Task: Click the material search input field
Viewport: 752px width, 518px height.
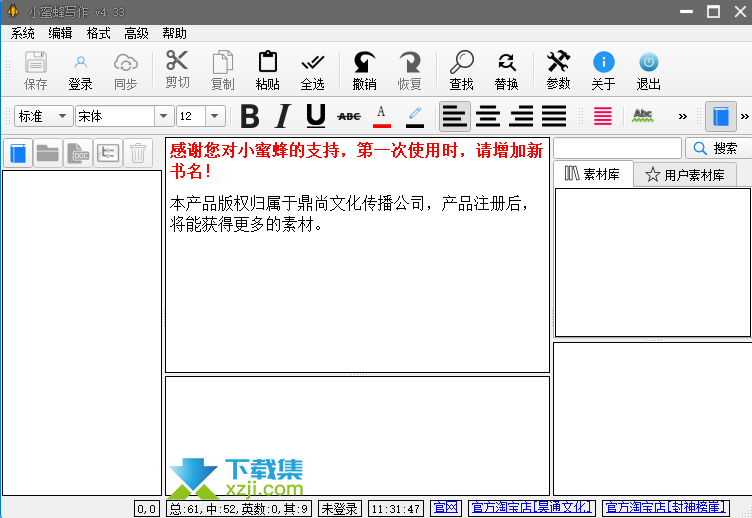Action: coord(617,148)
